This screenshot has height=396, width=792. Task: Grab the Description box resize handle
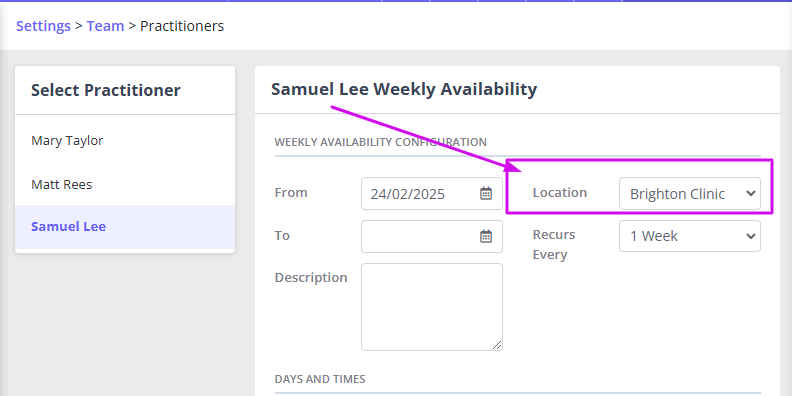[497, 345]
